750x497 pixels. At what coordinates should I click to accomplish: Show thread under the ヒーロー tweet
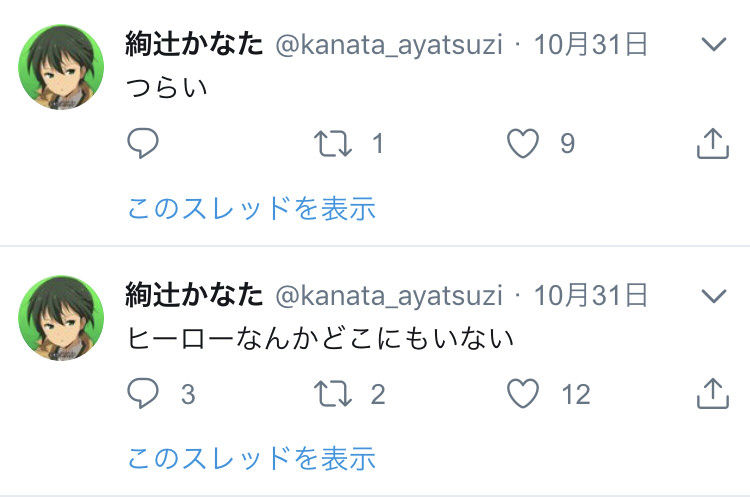pos(252,458)
